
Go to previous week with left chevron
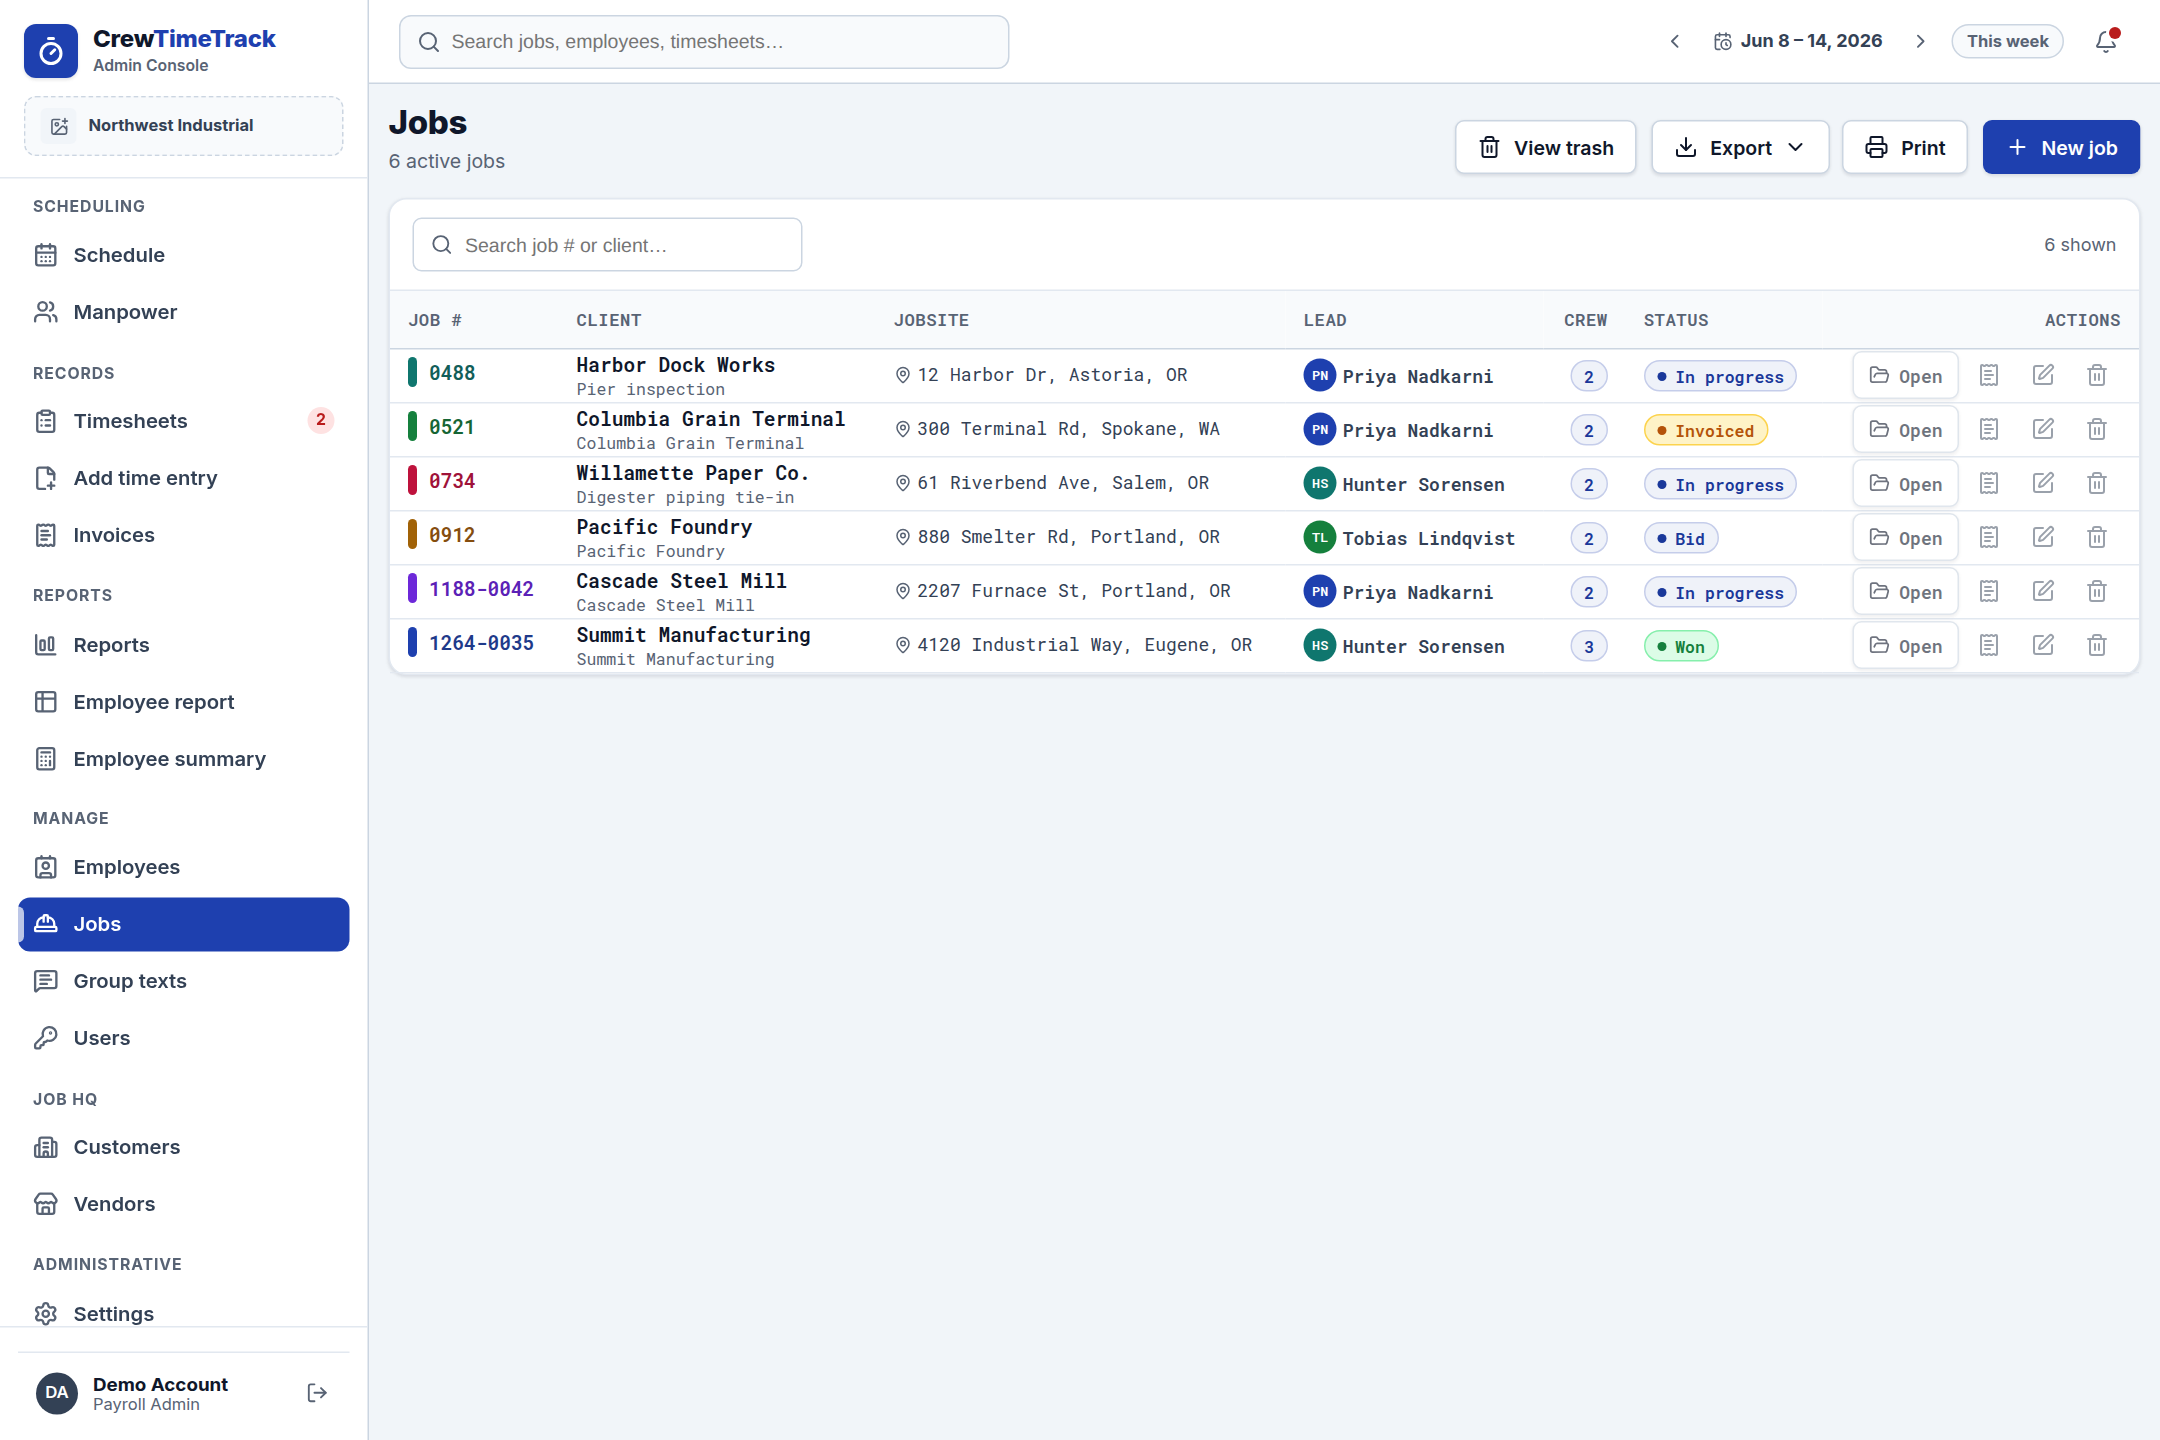pos(1675,41)
